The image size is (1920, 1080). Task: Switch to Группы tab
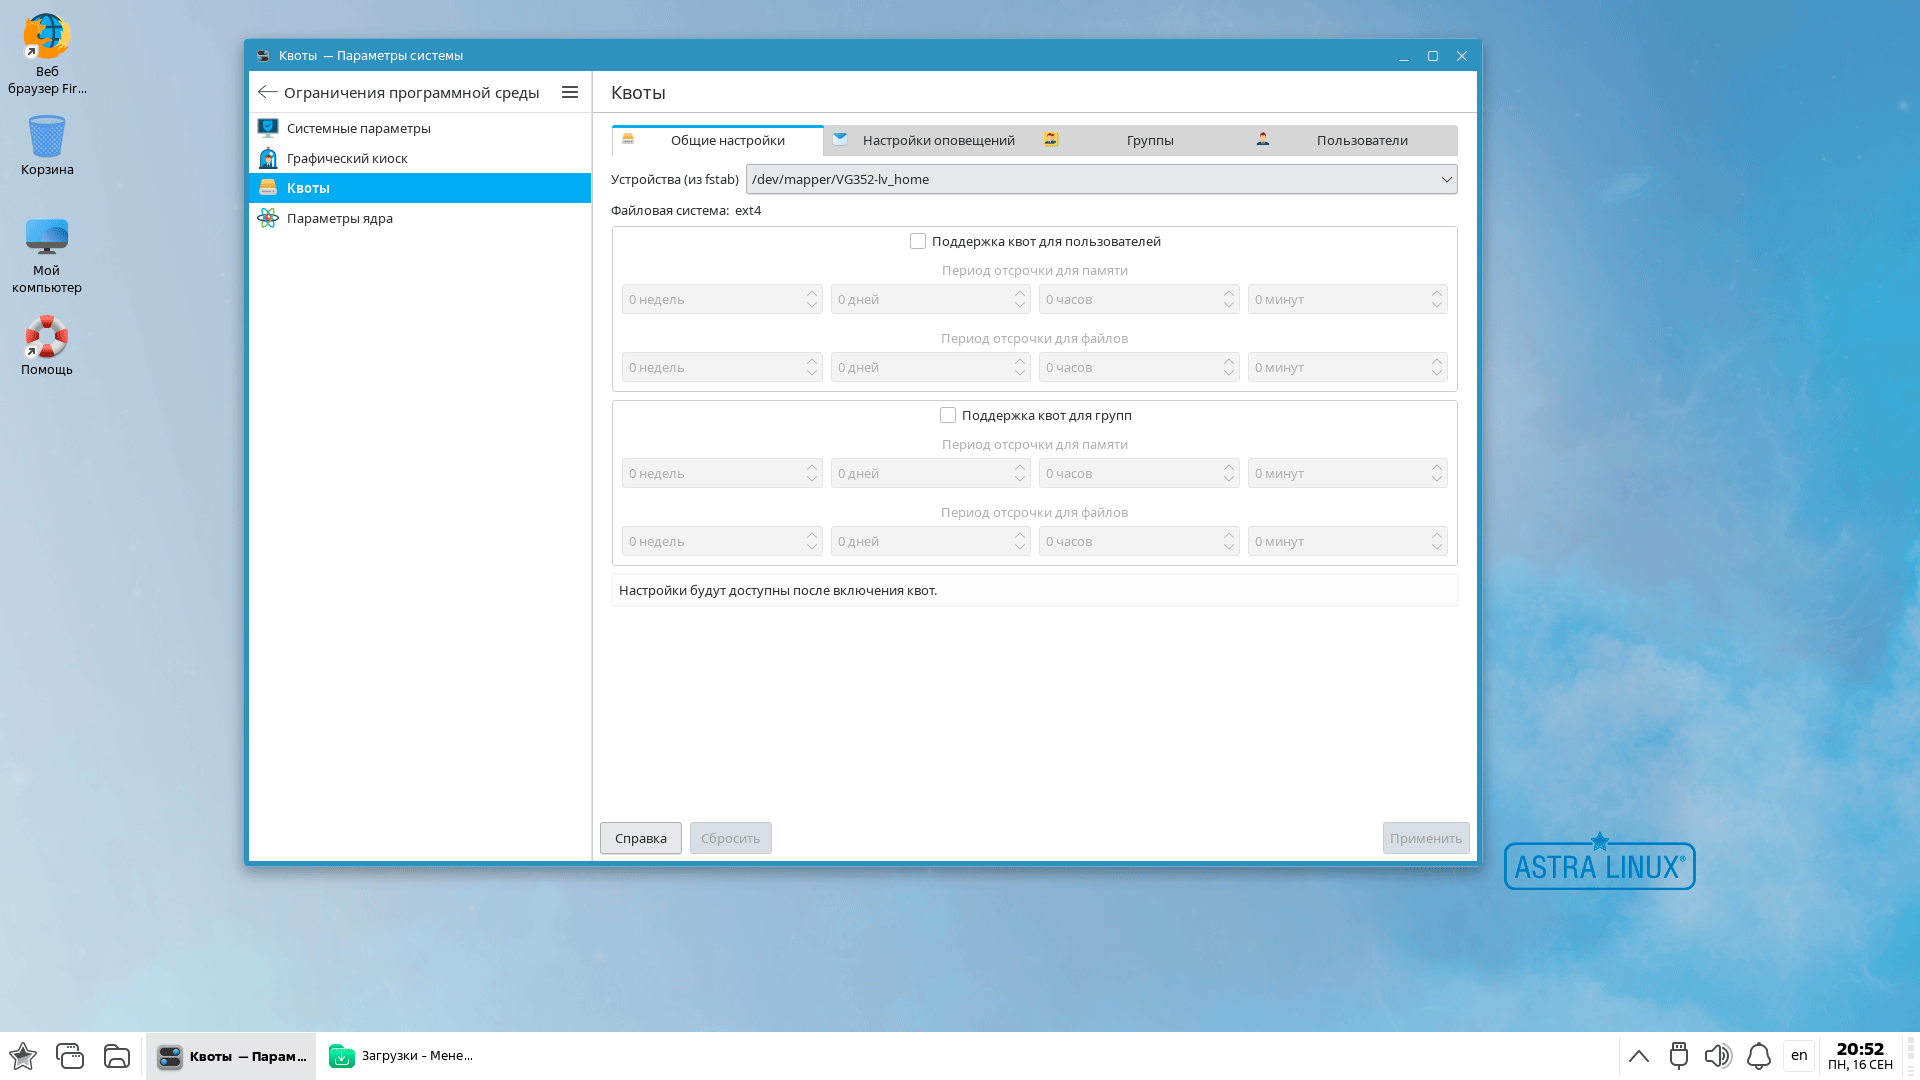(1149, 140)
